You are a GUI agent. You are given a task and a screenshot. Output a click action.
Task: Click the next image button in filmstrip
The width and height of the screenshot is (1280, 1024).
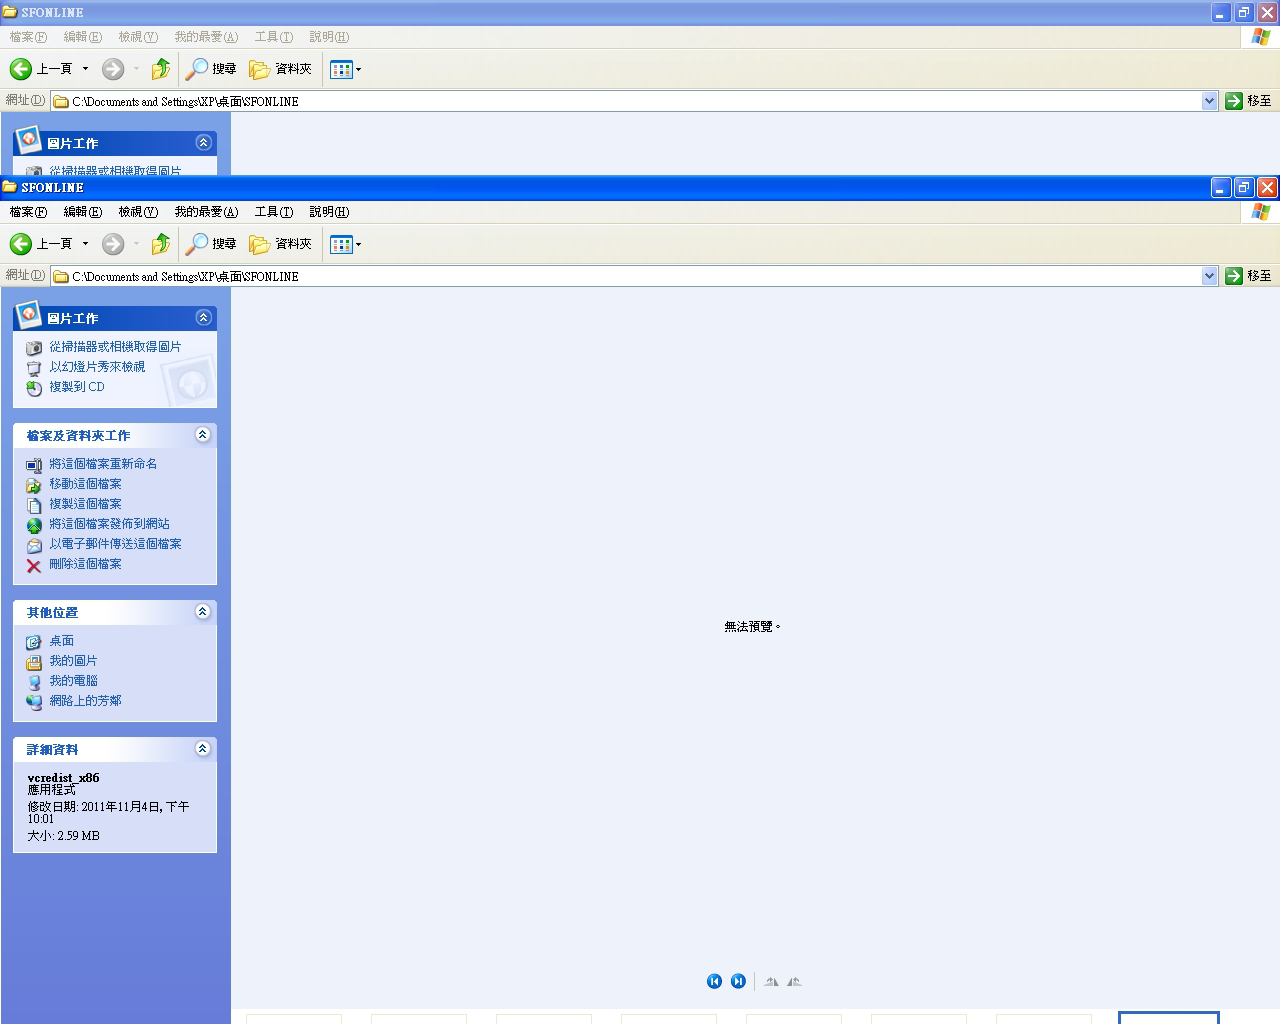738,981
